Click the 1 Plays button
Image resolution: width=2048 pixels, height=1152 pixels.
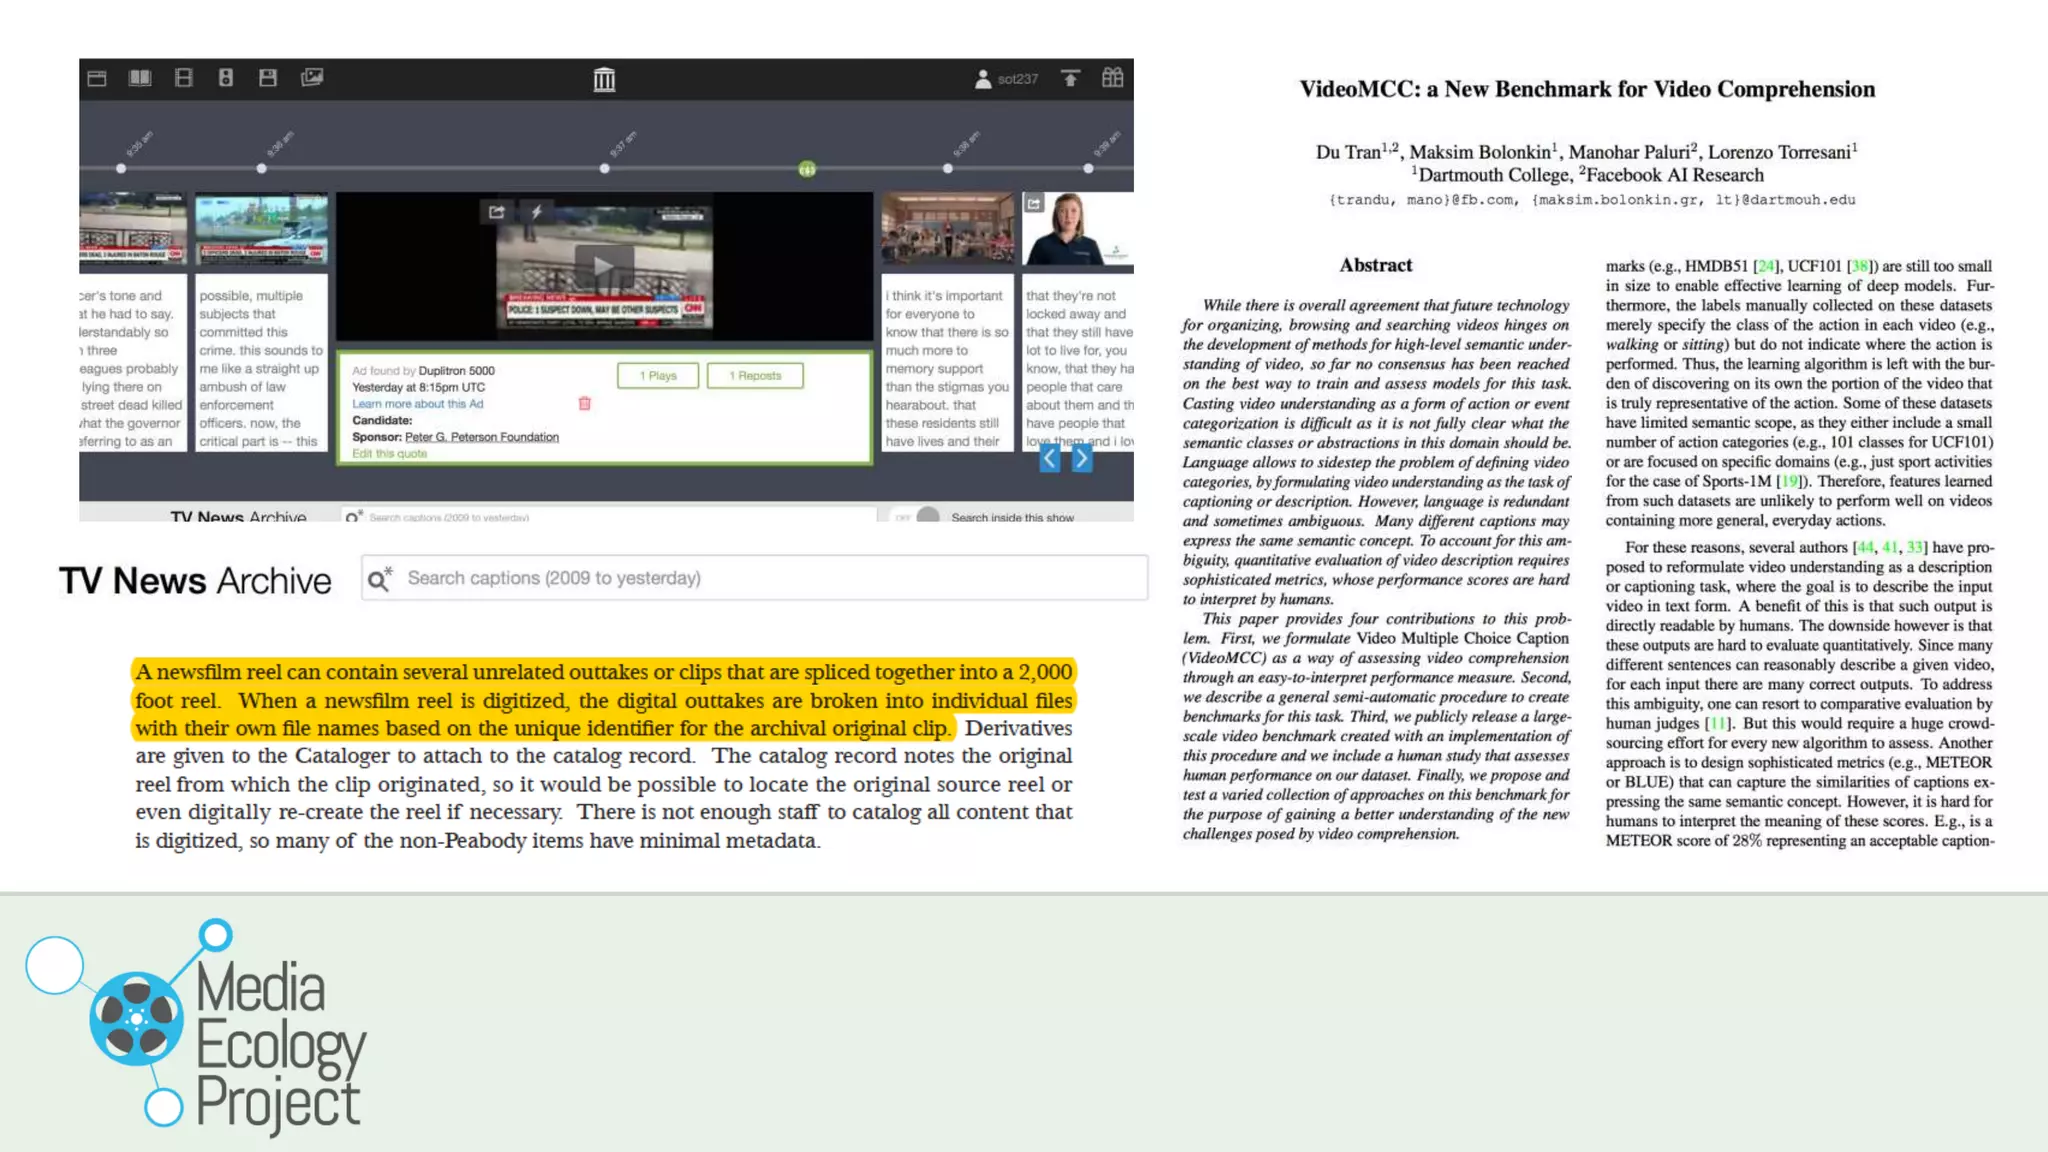pos(658,376)
